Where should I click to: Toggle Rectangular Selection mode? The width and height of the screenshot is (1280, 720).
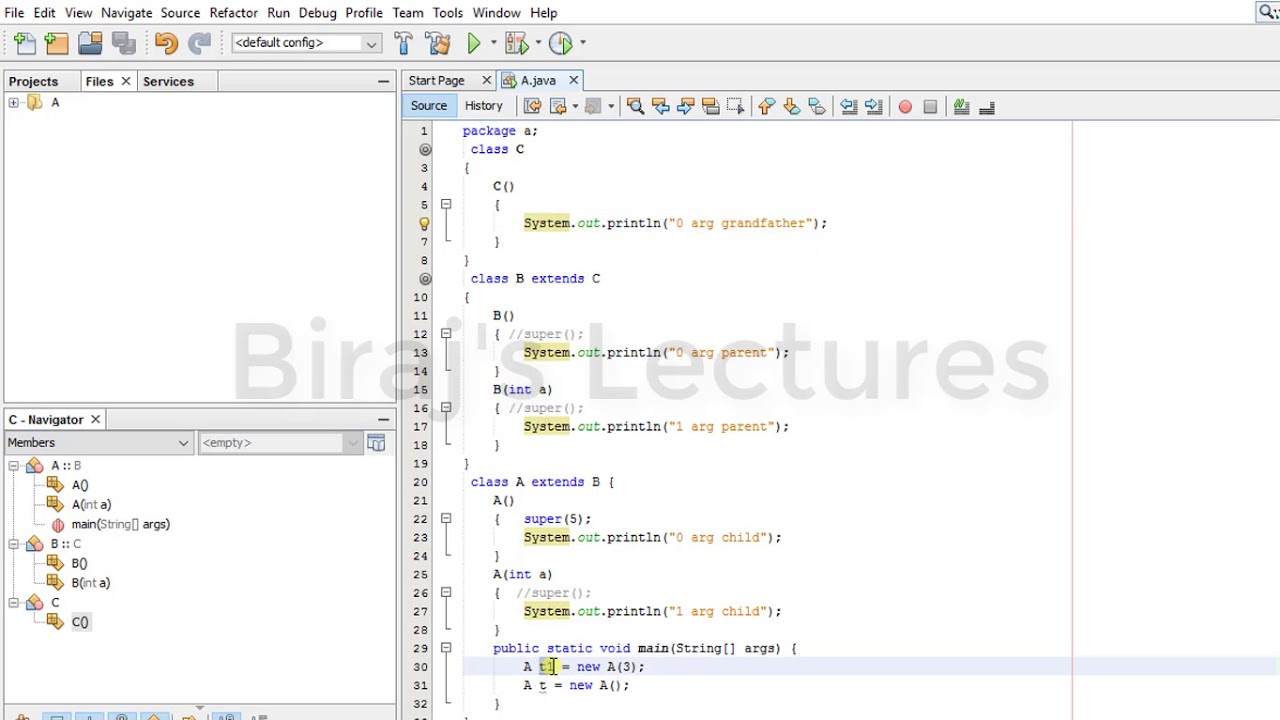735,106
